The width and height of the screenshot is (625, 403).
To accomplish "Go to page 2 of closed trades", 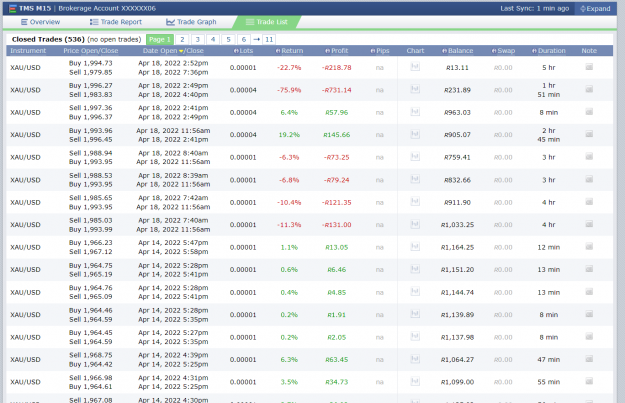I will coord(182,39).
